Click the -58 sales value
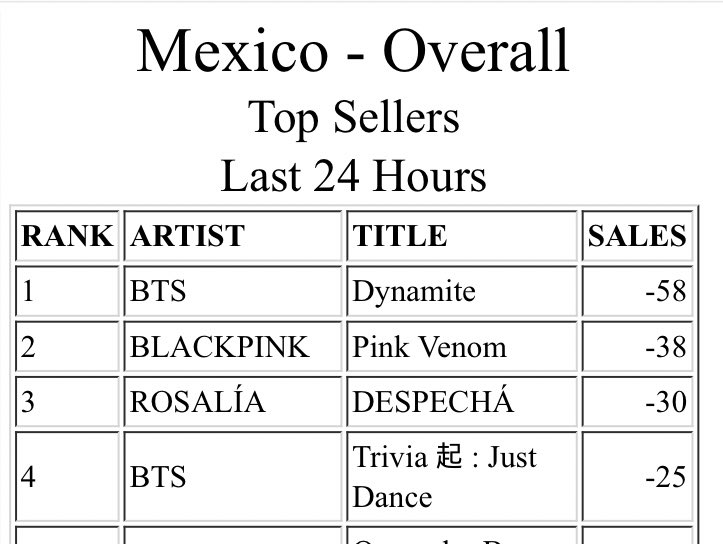The width and height of the screenshot is (723, 544). (666, 291)
